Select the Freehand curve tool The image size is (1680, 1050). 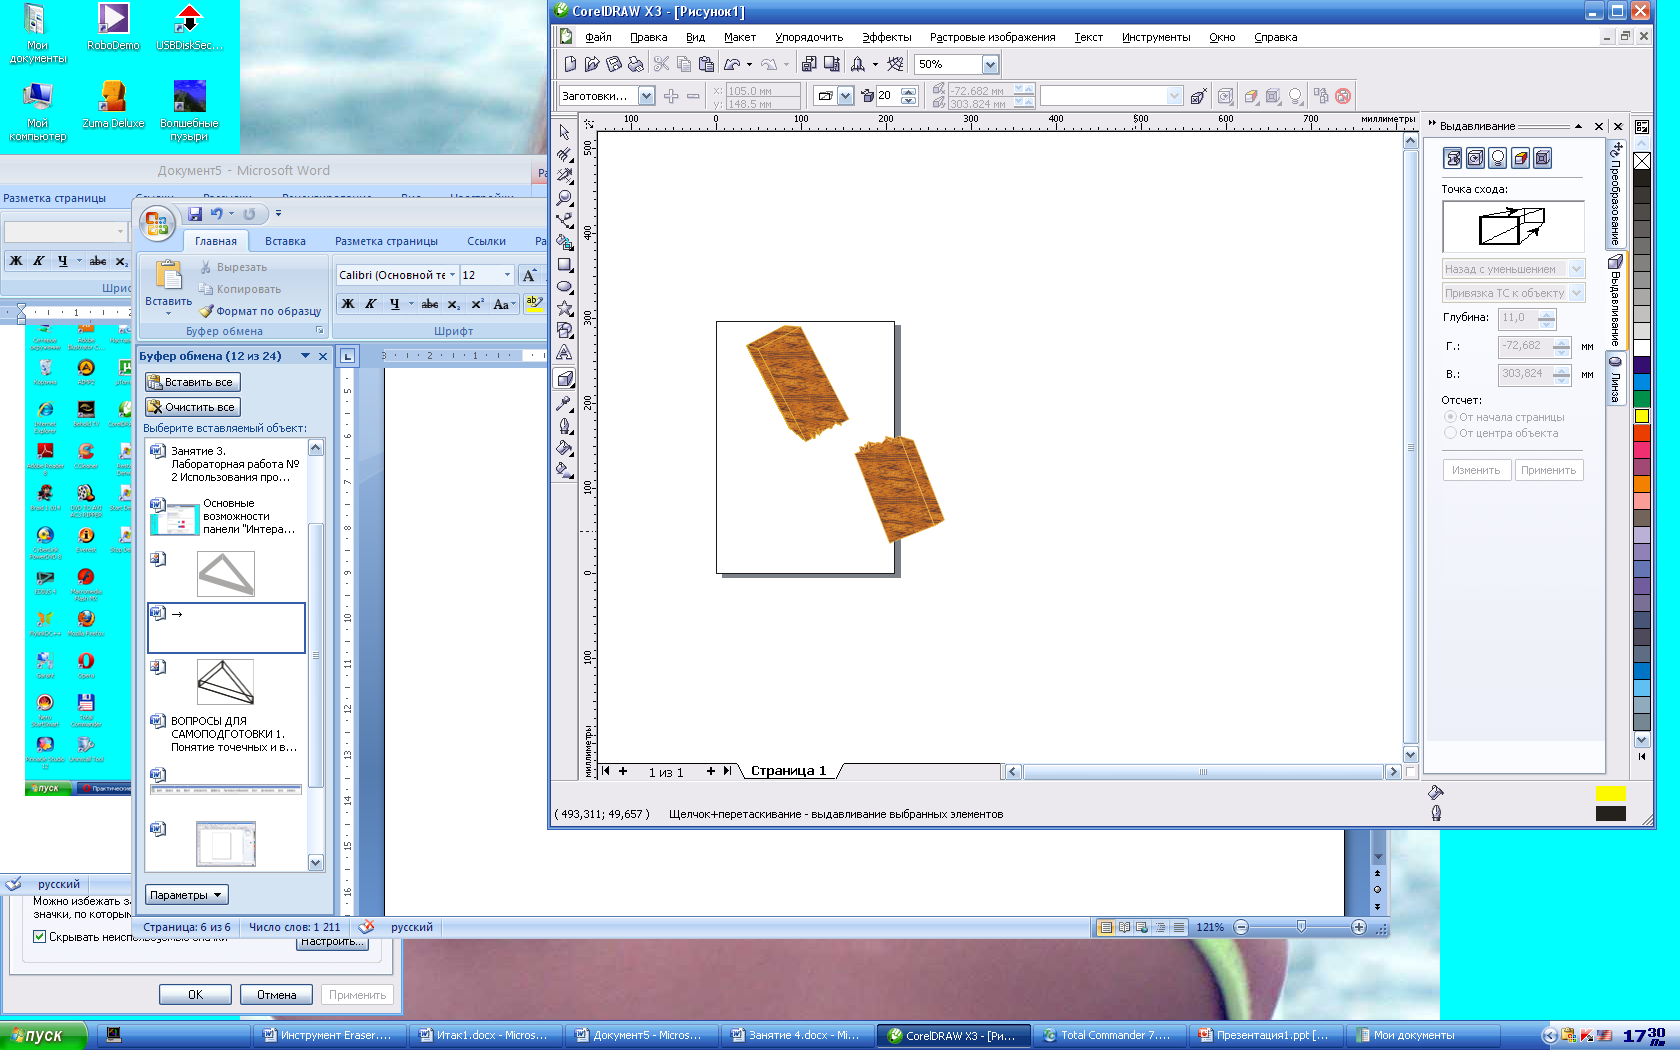click(x=565, y=220)
